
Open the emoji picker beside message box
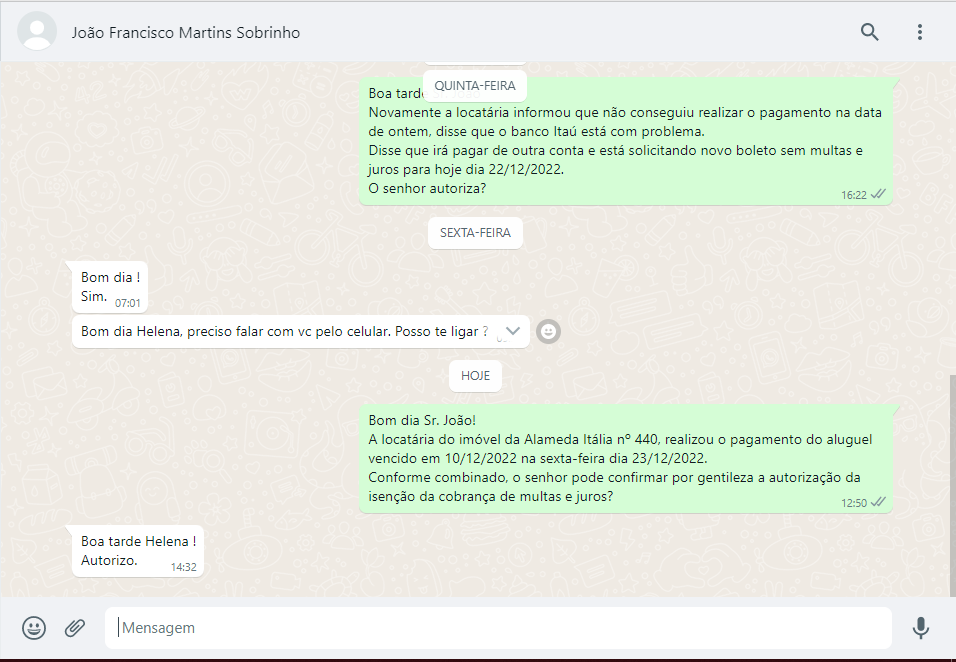point(34,628)
